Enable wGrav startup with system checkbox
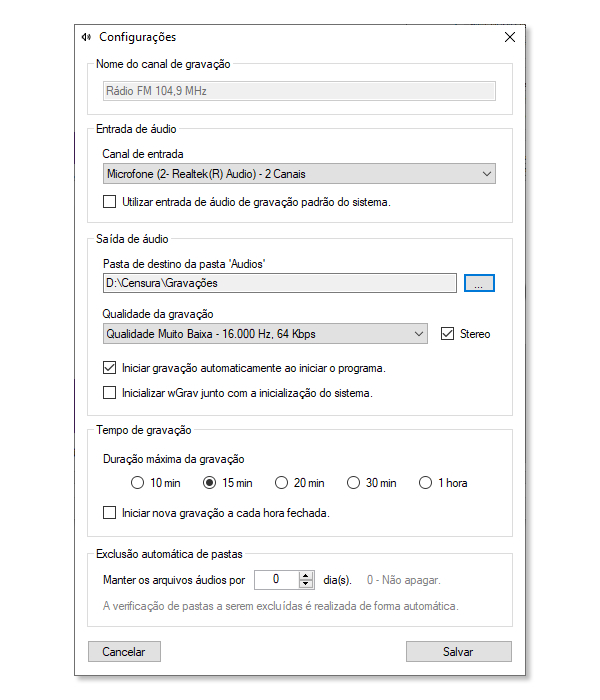Image resolution: width=600 pixels, height=700 pixels. pos(109,393)
